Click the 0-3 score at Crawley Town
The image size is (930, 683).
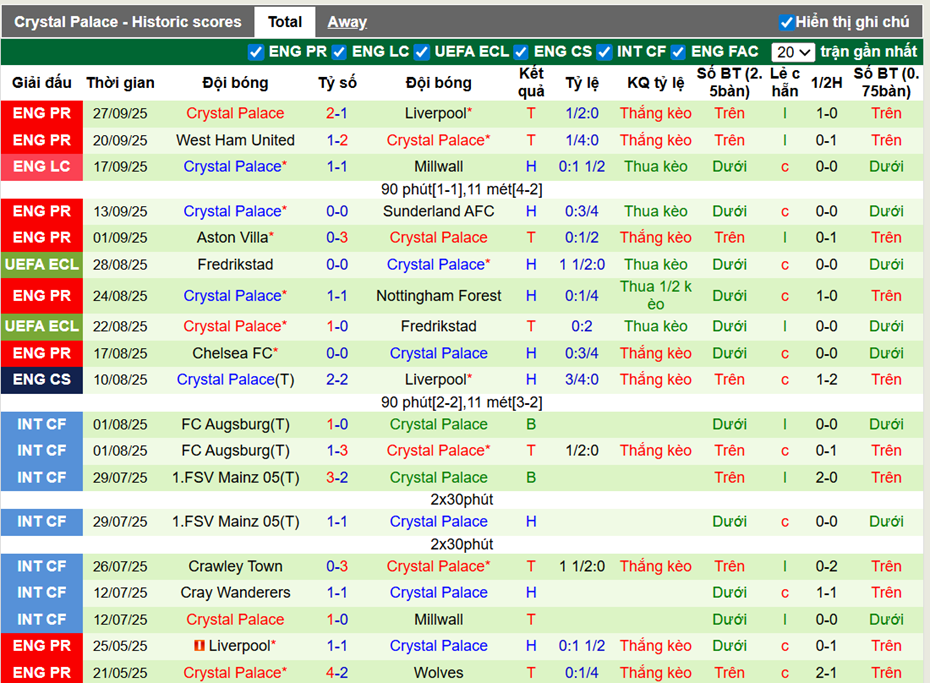pyautogui.click(x=337, y=566)
